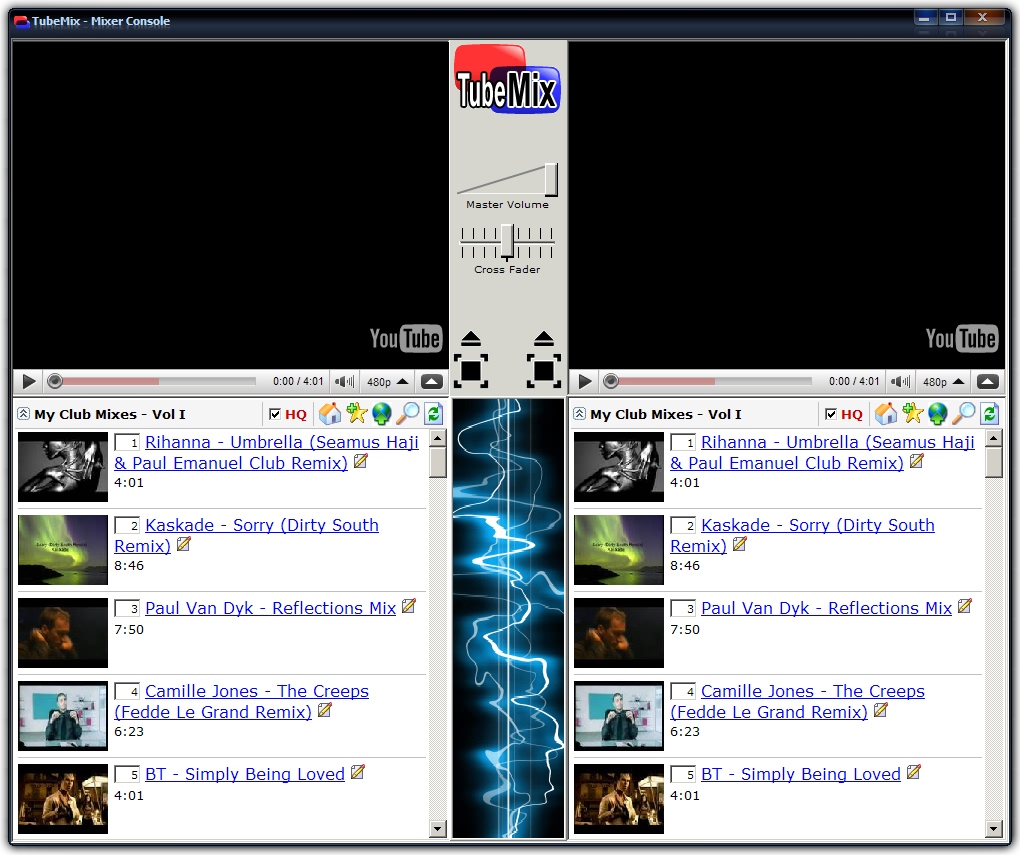Click the globe icon in left playlist toolbar

(x=382, y=413)
